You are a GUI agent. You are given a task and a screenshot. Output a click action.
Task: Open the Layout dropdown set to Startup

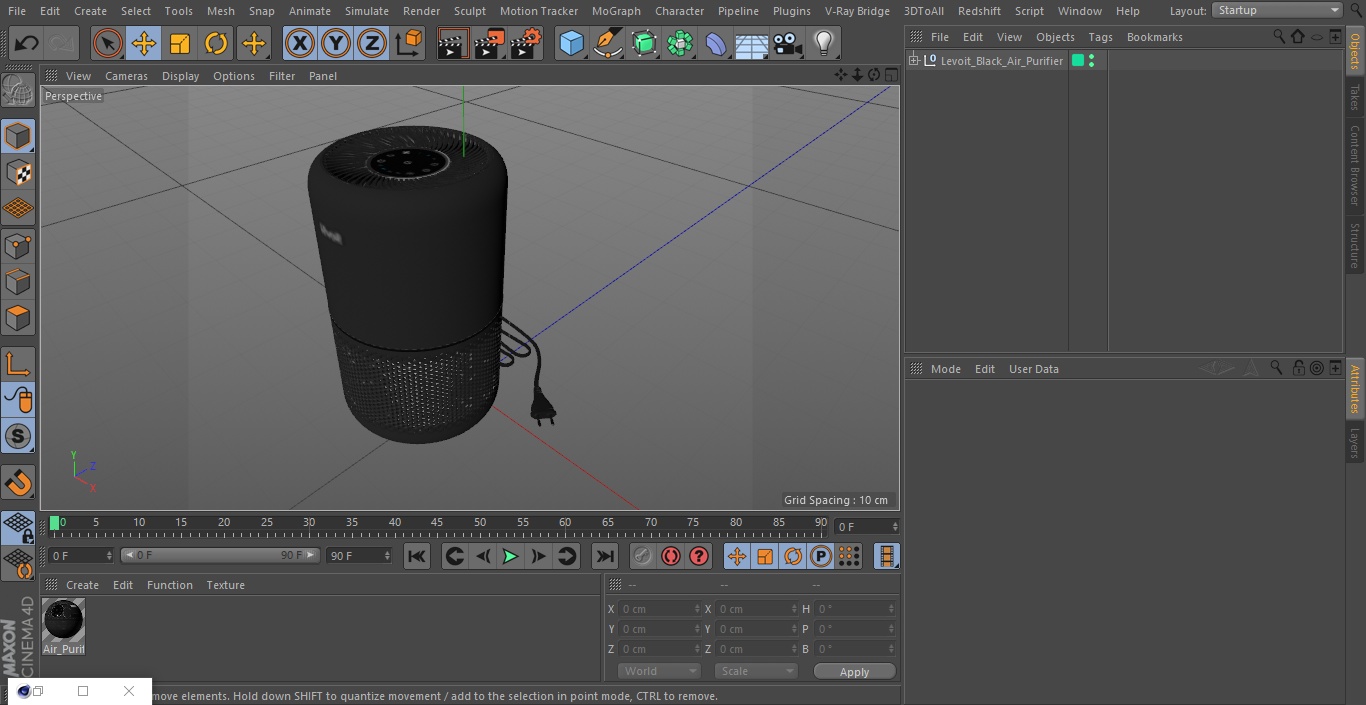pyautogui.click(x=1277, y=10)
